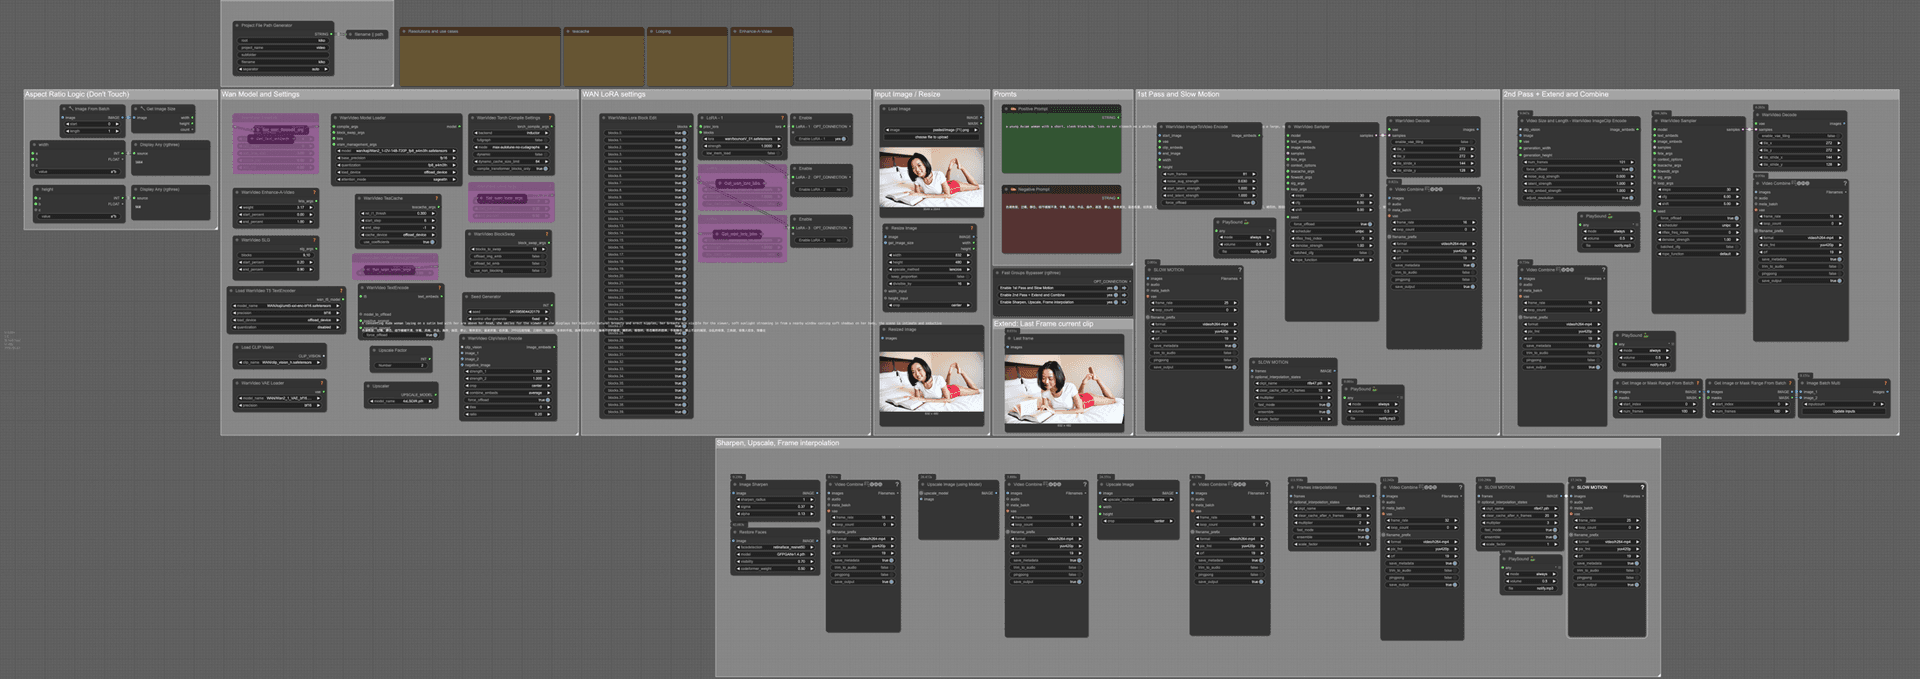Select the Last frame preview thumbnail

coord(1064,389)
